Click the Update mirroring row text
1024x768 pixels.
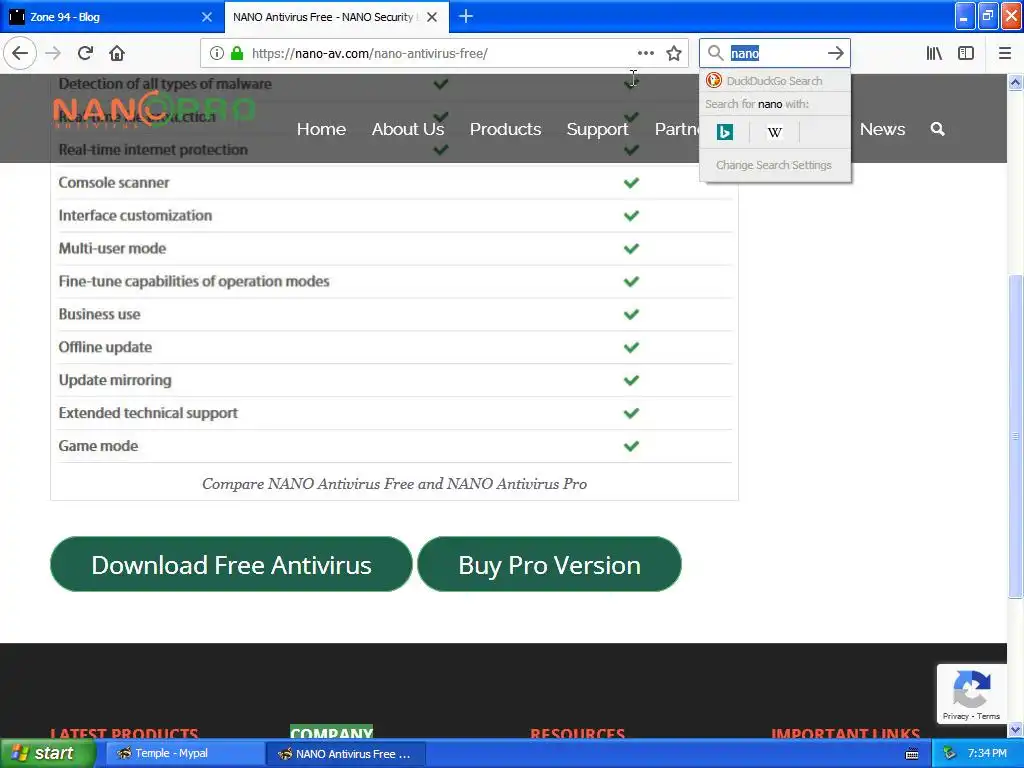[115, 380]
